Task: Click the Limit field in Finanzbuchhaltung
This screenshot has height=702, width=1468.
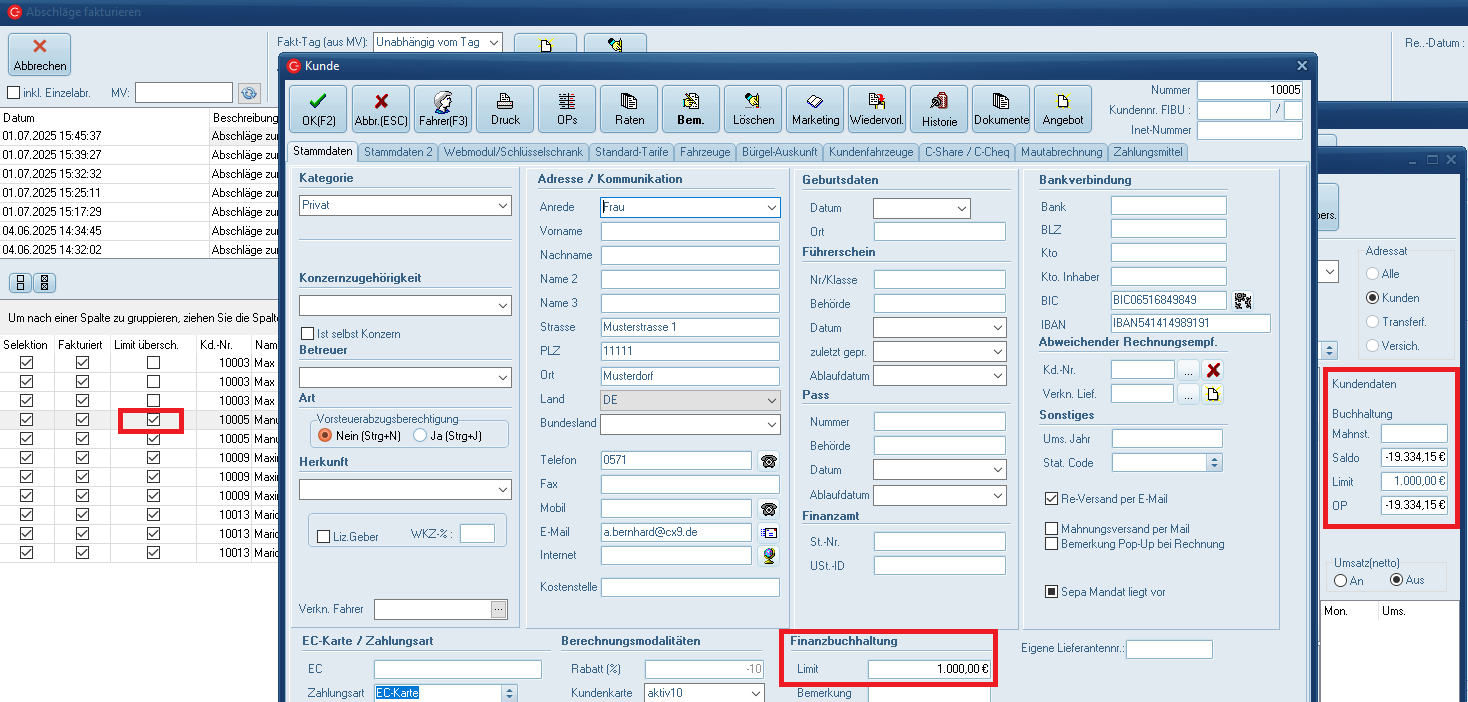Action: pos(929,670)
